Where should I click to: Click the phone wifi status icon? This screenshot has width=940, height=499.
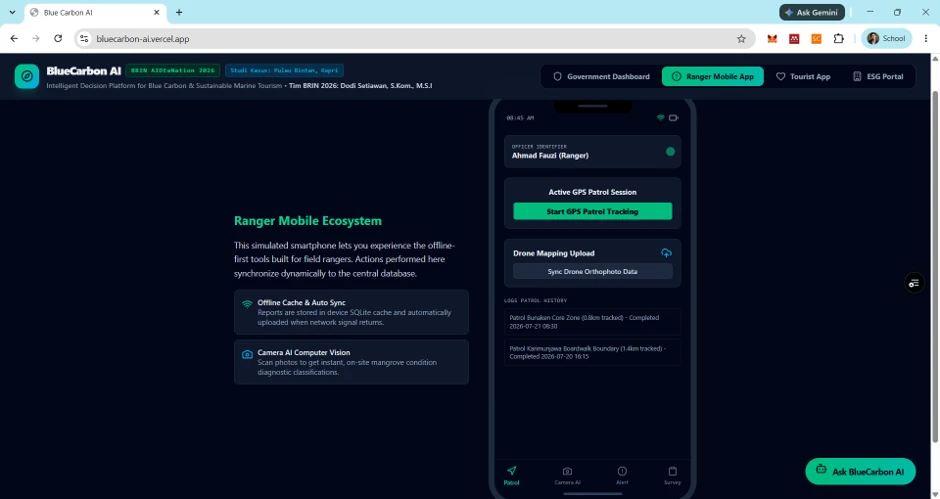click(661, 118)
